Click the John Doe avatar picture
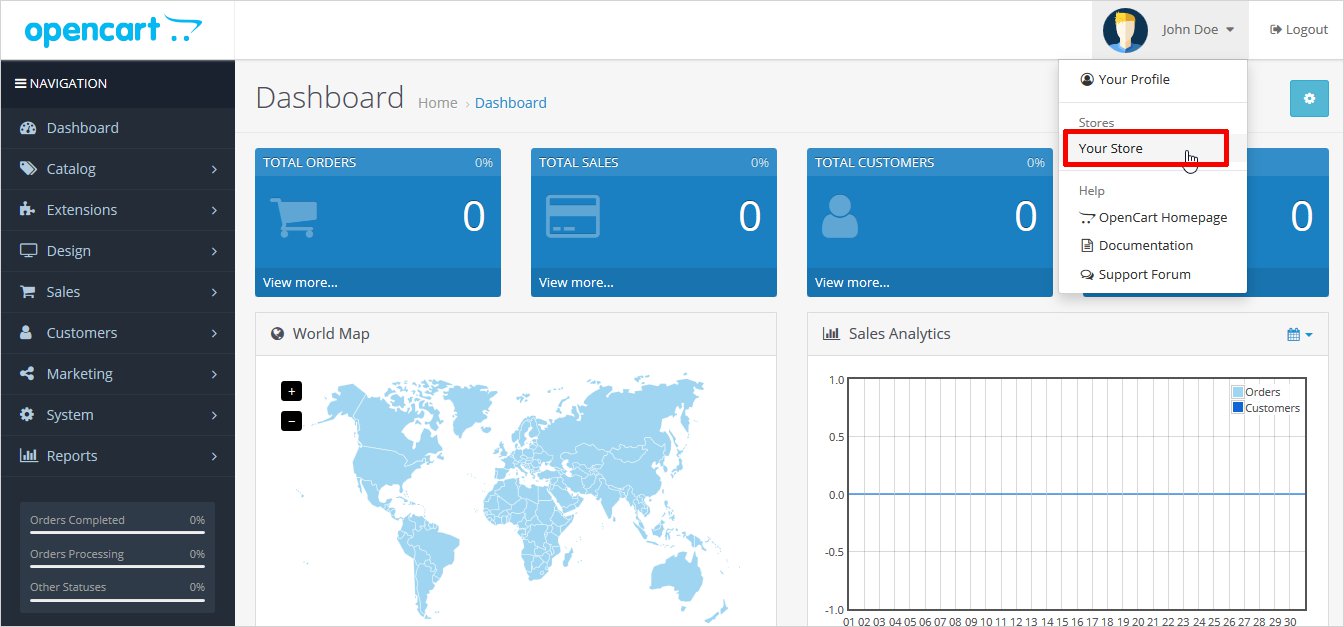Viewport: 1344px width, 627px height. pos(1125,30)
